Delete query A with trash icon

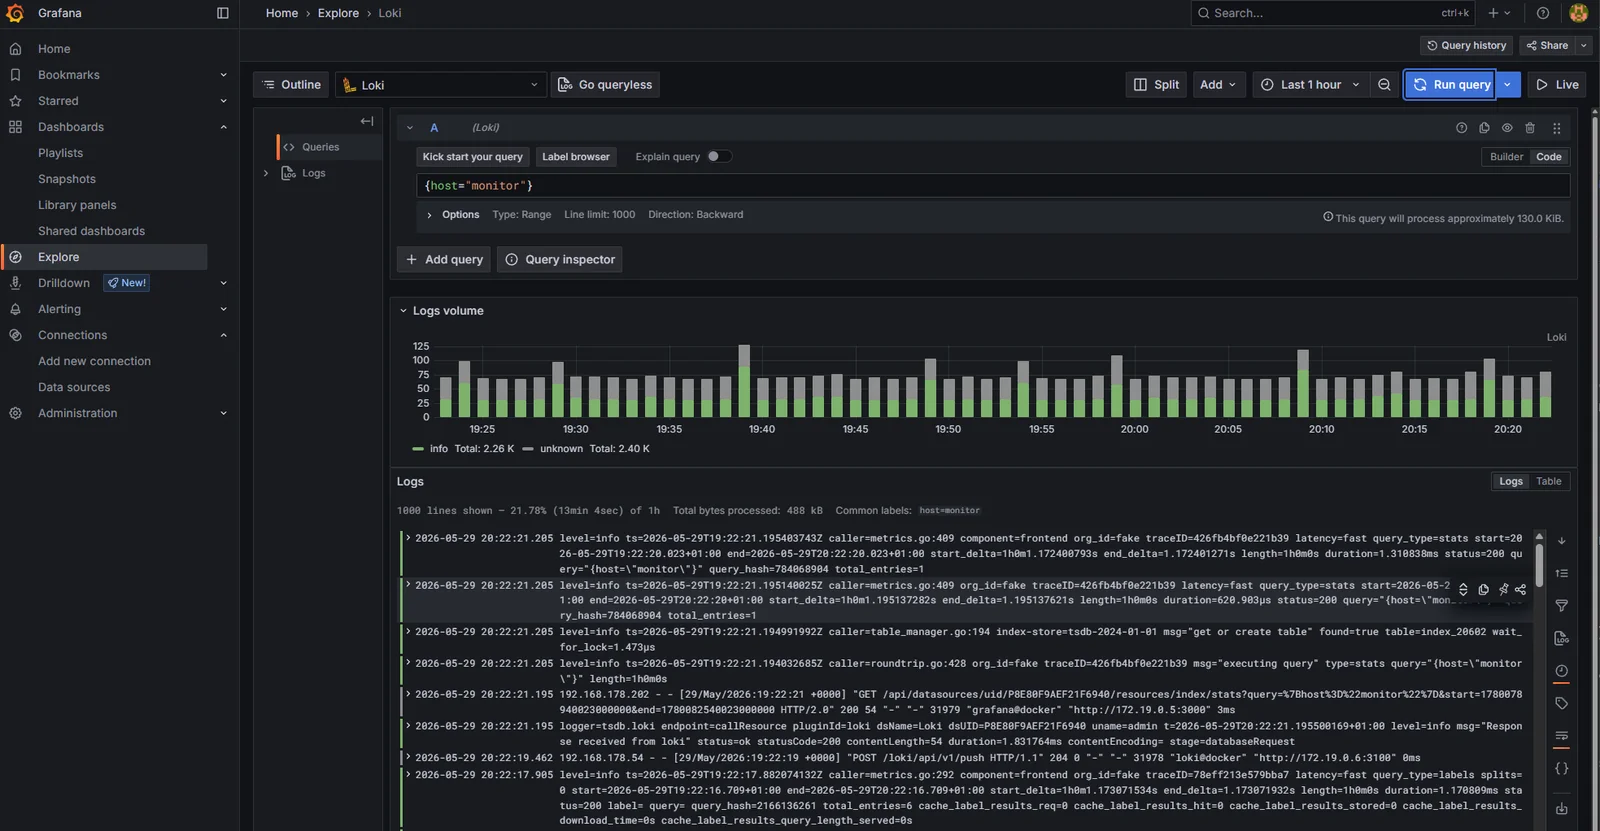pos(1530,128)
